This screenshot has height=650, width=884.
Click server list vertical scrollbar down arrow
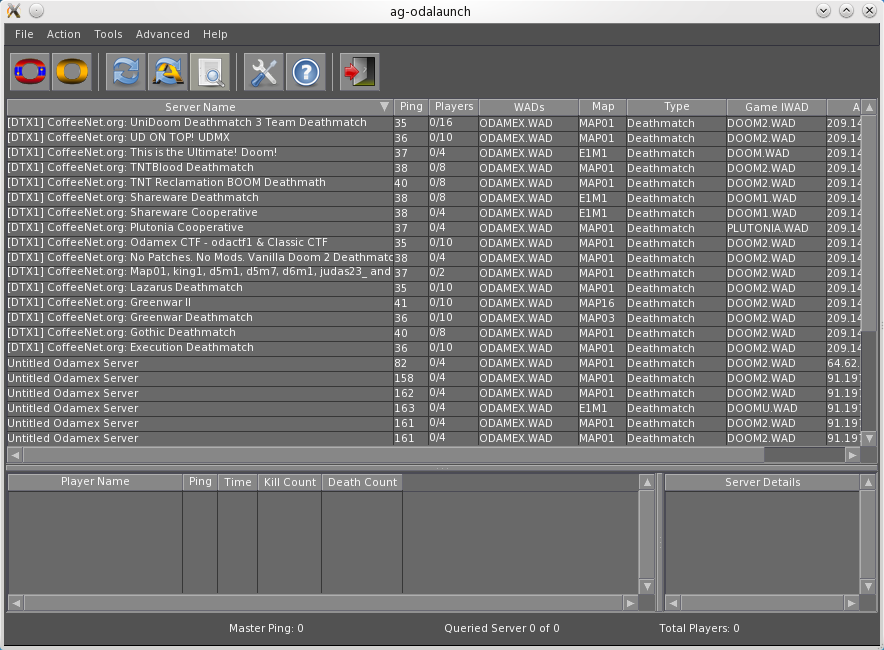(868, 438)
